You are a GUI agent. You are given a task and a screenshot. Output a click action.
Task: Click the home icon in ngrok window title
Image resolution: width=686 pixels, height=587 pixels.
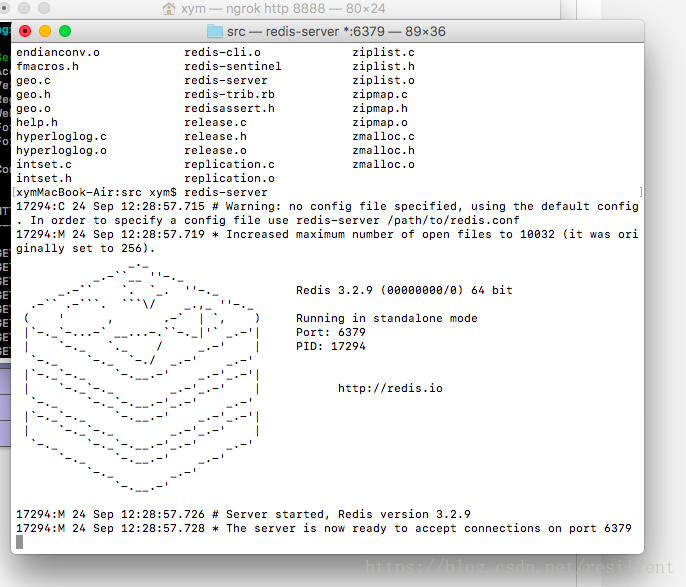tap(169, 8)
